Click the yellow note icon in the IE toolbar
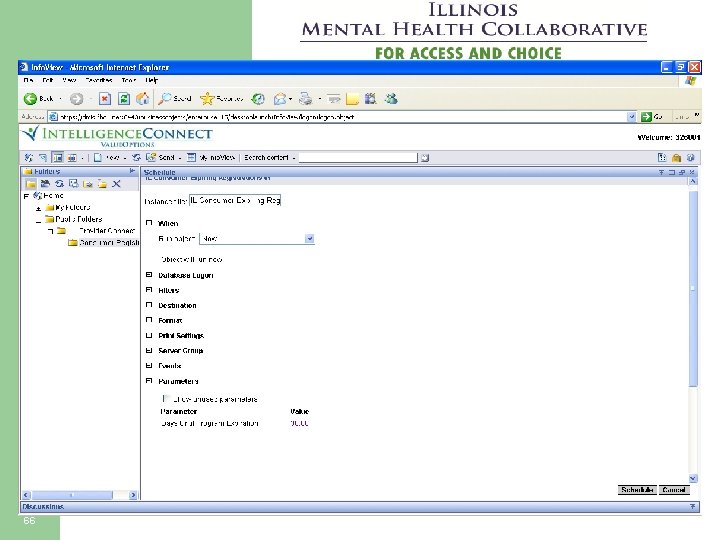The height and width of the screenshot is (540, 720). coord(352,99)
